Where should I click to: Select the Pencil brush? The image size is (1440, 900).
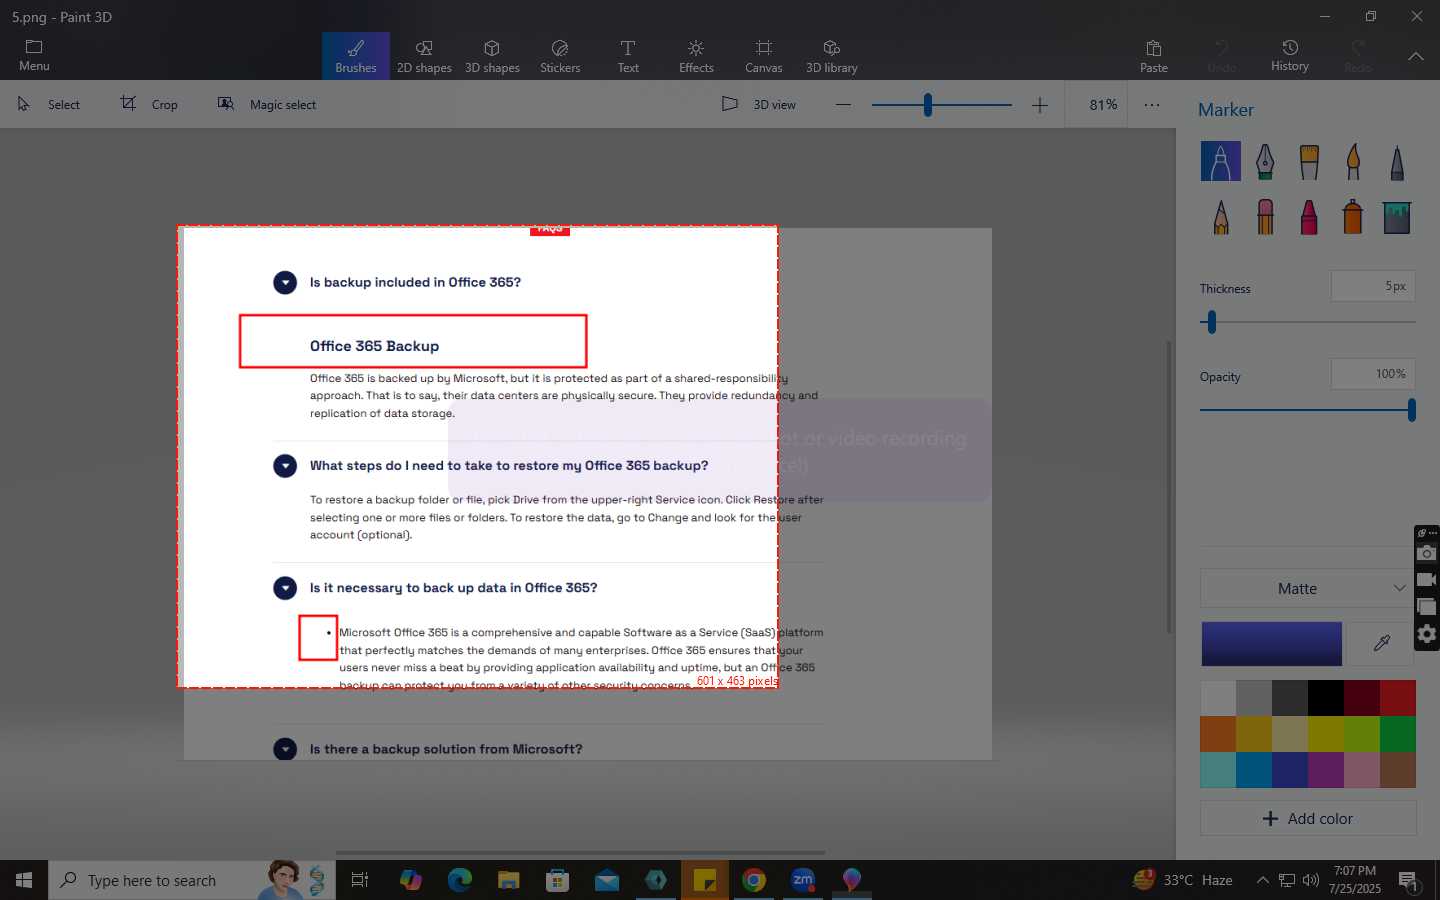coord(1220,216)
